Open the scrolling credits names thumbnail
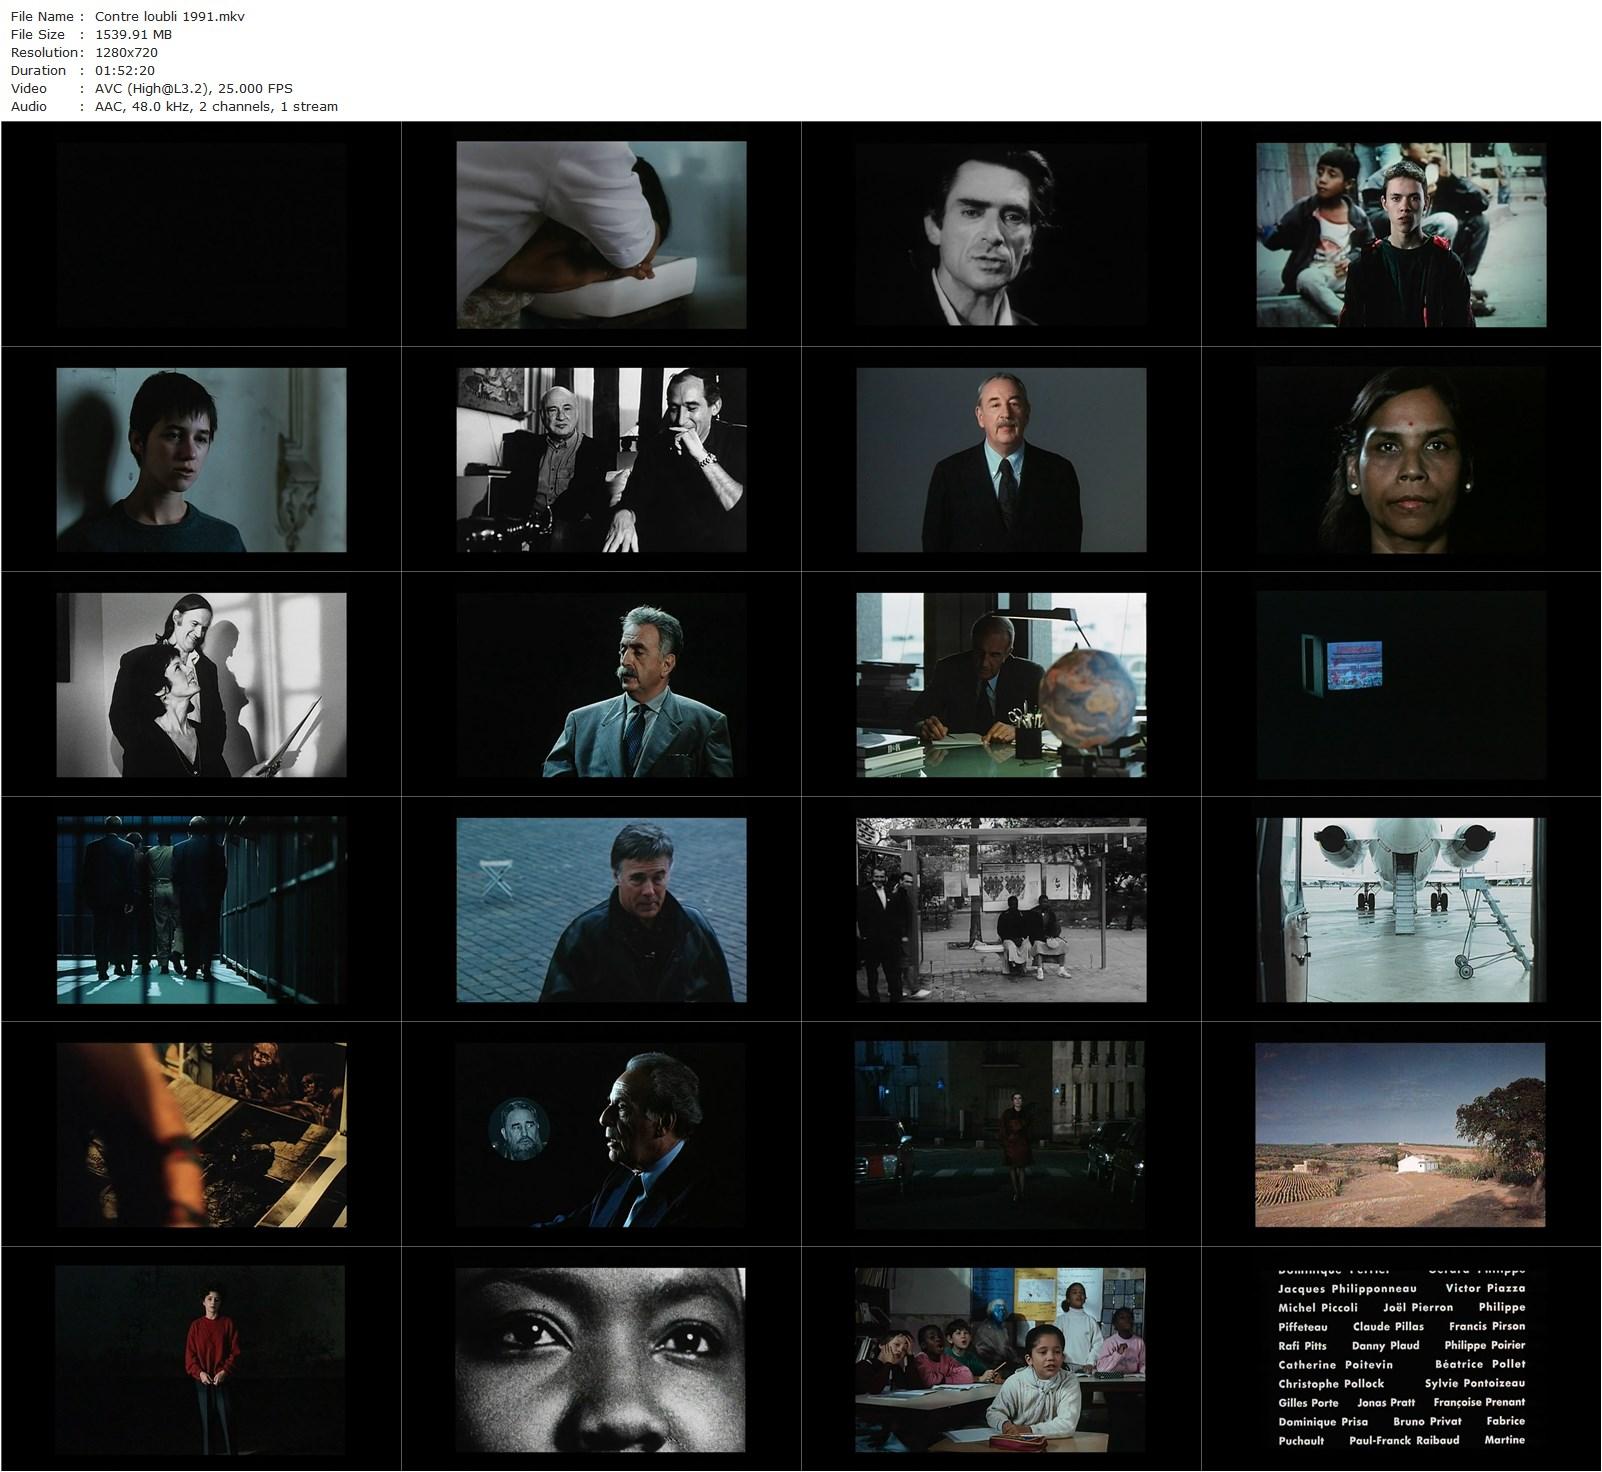This screenshot has width=1602, height=1472. [1400, 1360]
